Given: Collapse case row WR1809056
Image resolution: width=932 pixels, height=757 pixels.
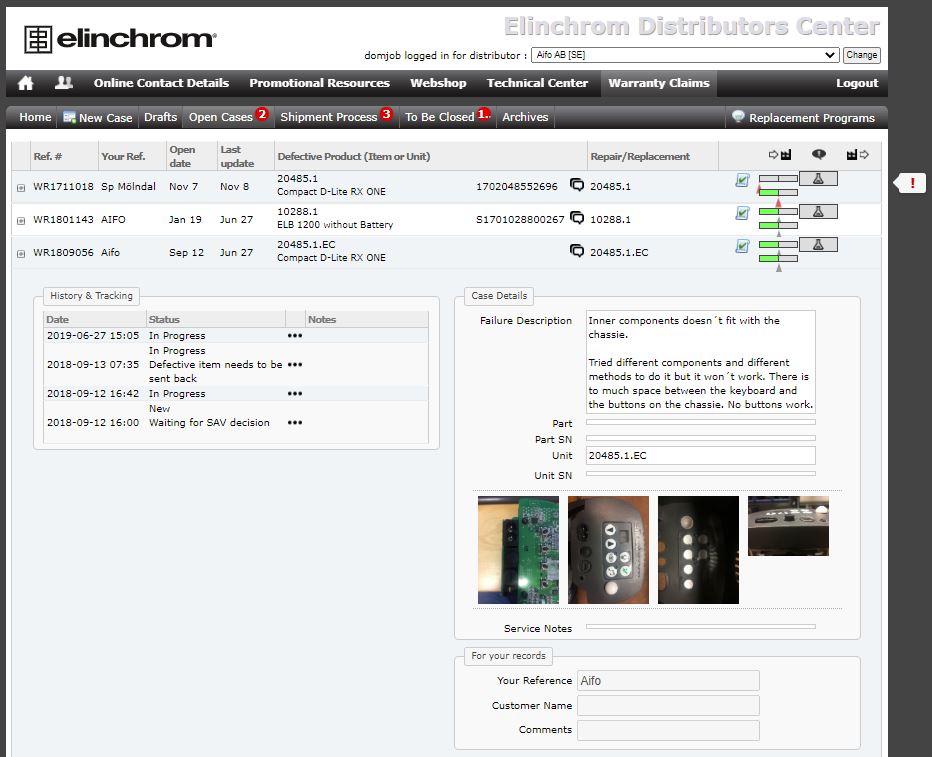Looking at the screenshot, I should 21,254.
